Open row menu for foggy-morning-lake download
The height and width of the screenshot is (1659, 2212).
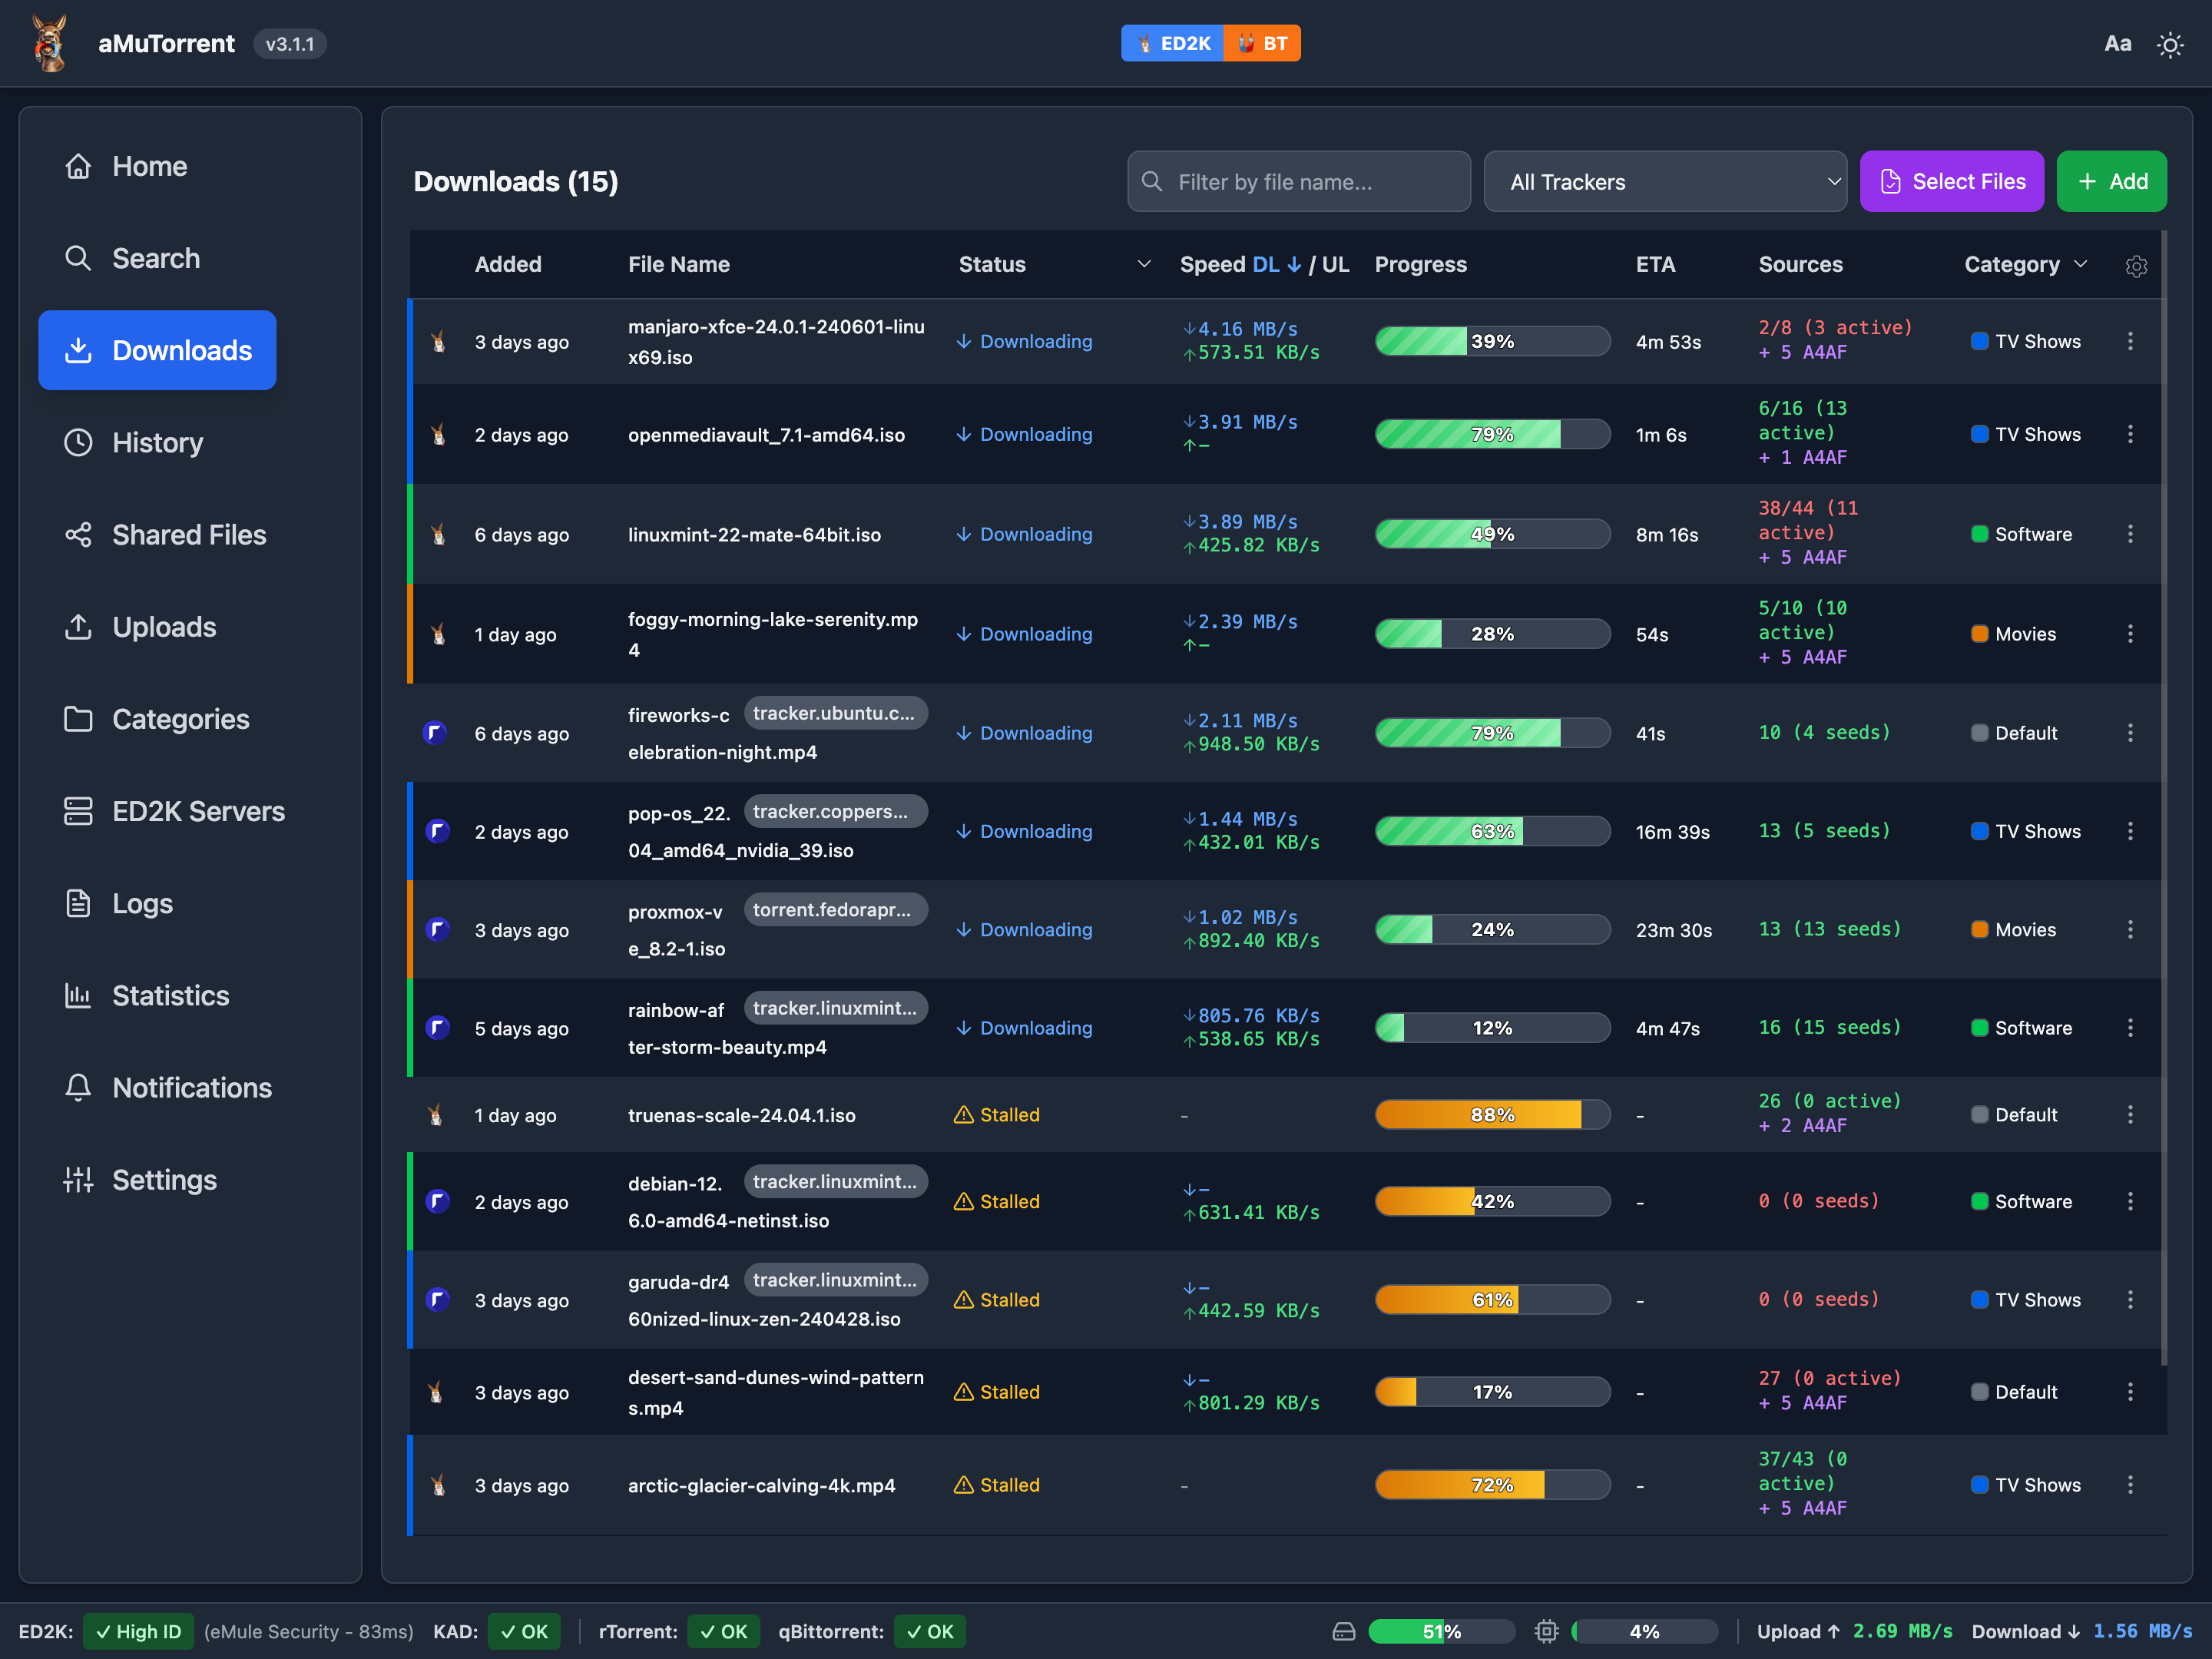coord(2130,634)
